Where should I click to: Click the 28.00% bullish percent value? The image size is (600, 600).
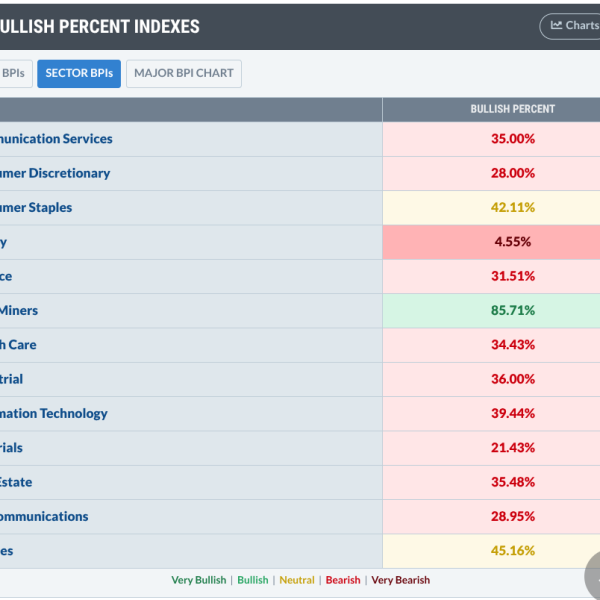click(513, 173)
